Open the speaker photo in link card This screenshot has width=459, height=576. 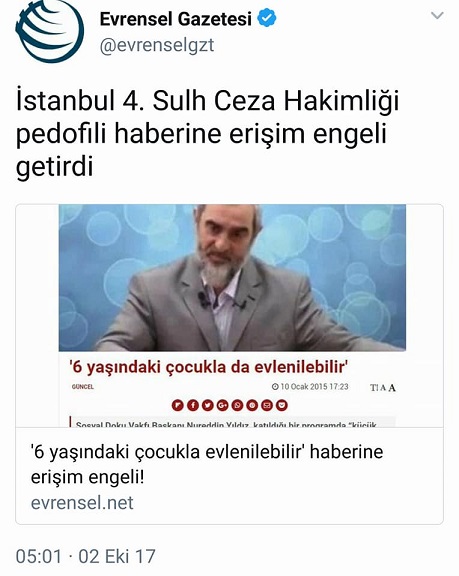click(232, 278)
